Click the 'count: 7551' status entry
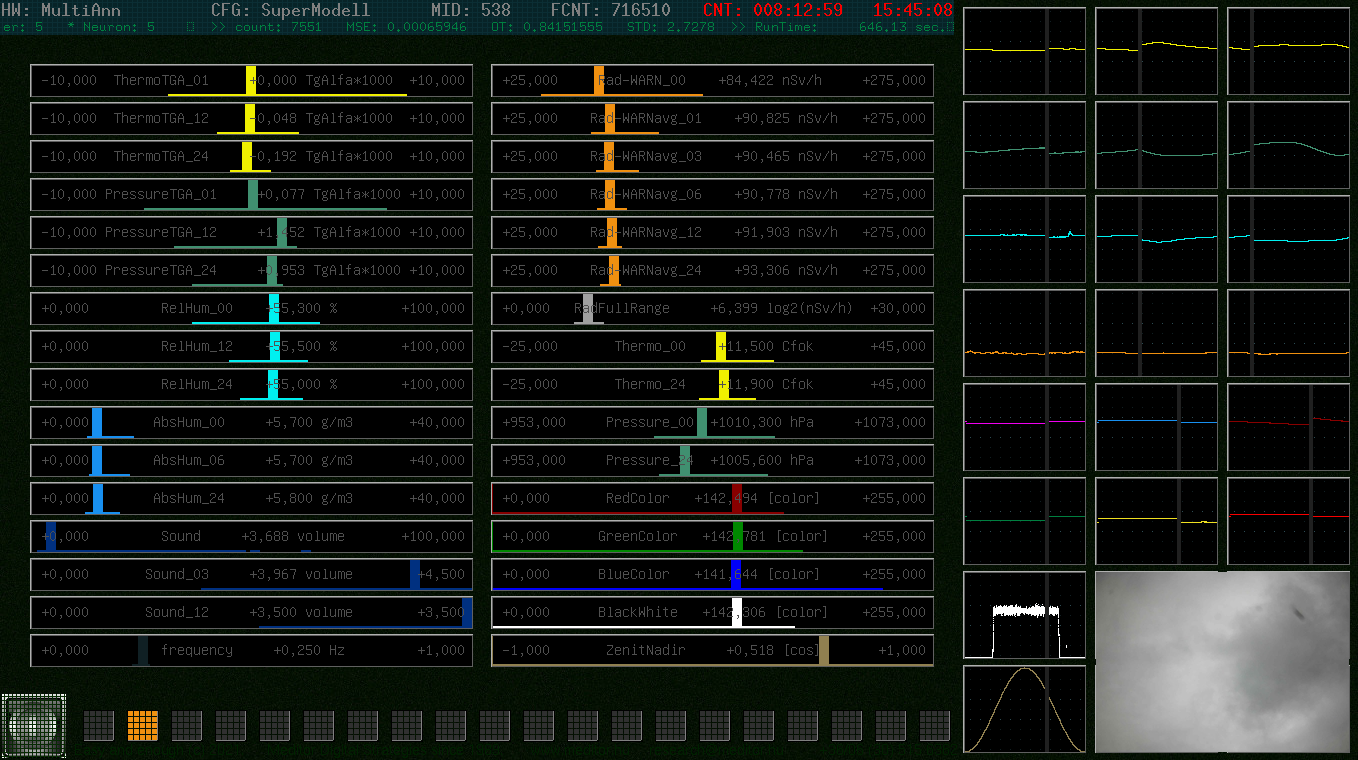The width and height of the screenshot is (1358, 760). click(x=278, y=27)
